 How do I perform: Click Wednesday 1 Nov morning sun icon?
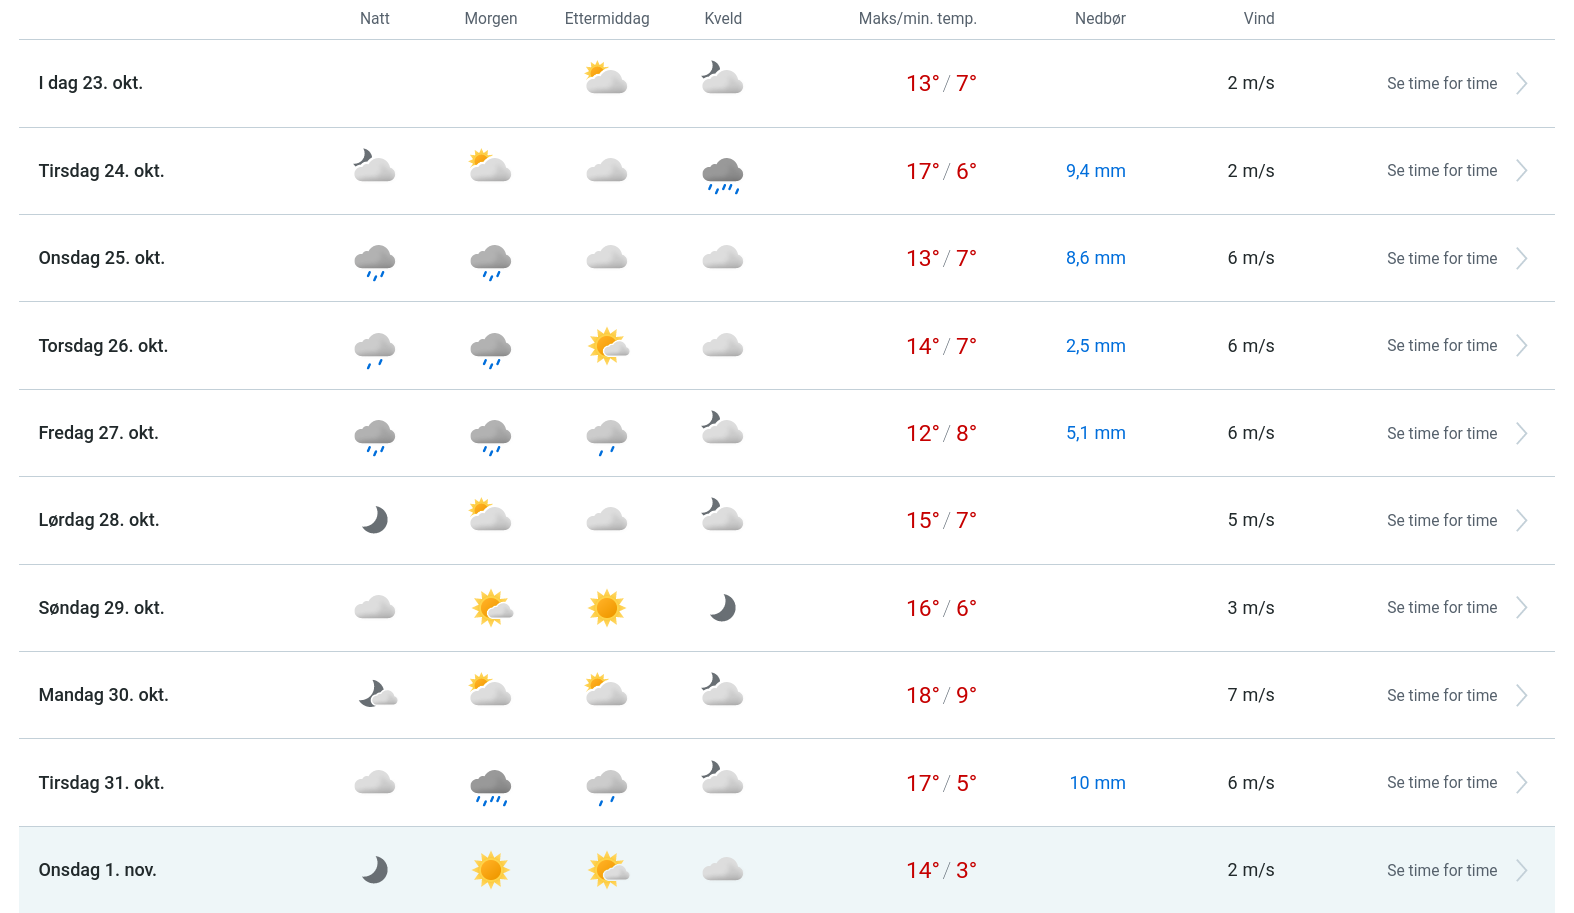coord(491,870)
